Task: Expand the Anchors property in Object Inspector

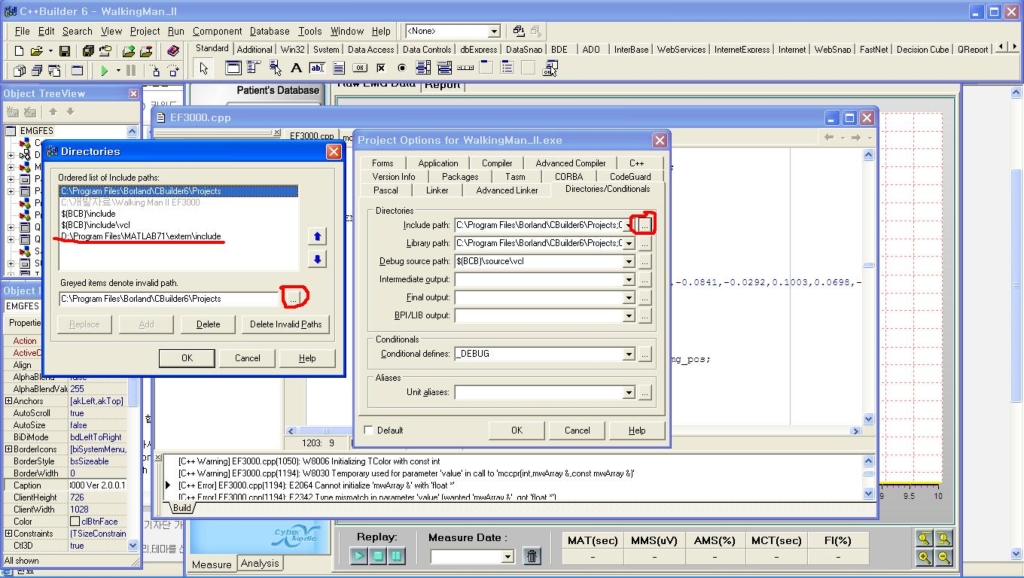Action: coord(8,401)
